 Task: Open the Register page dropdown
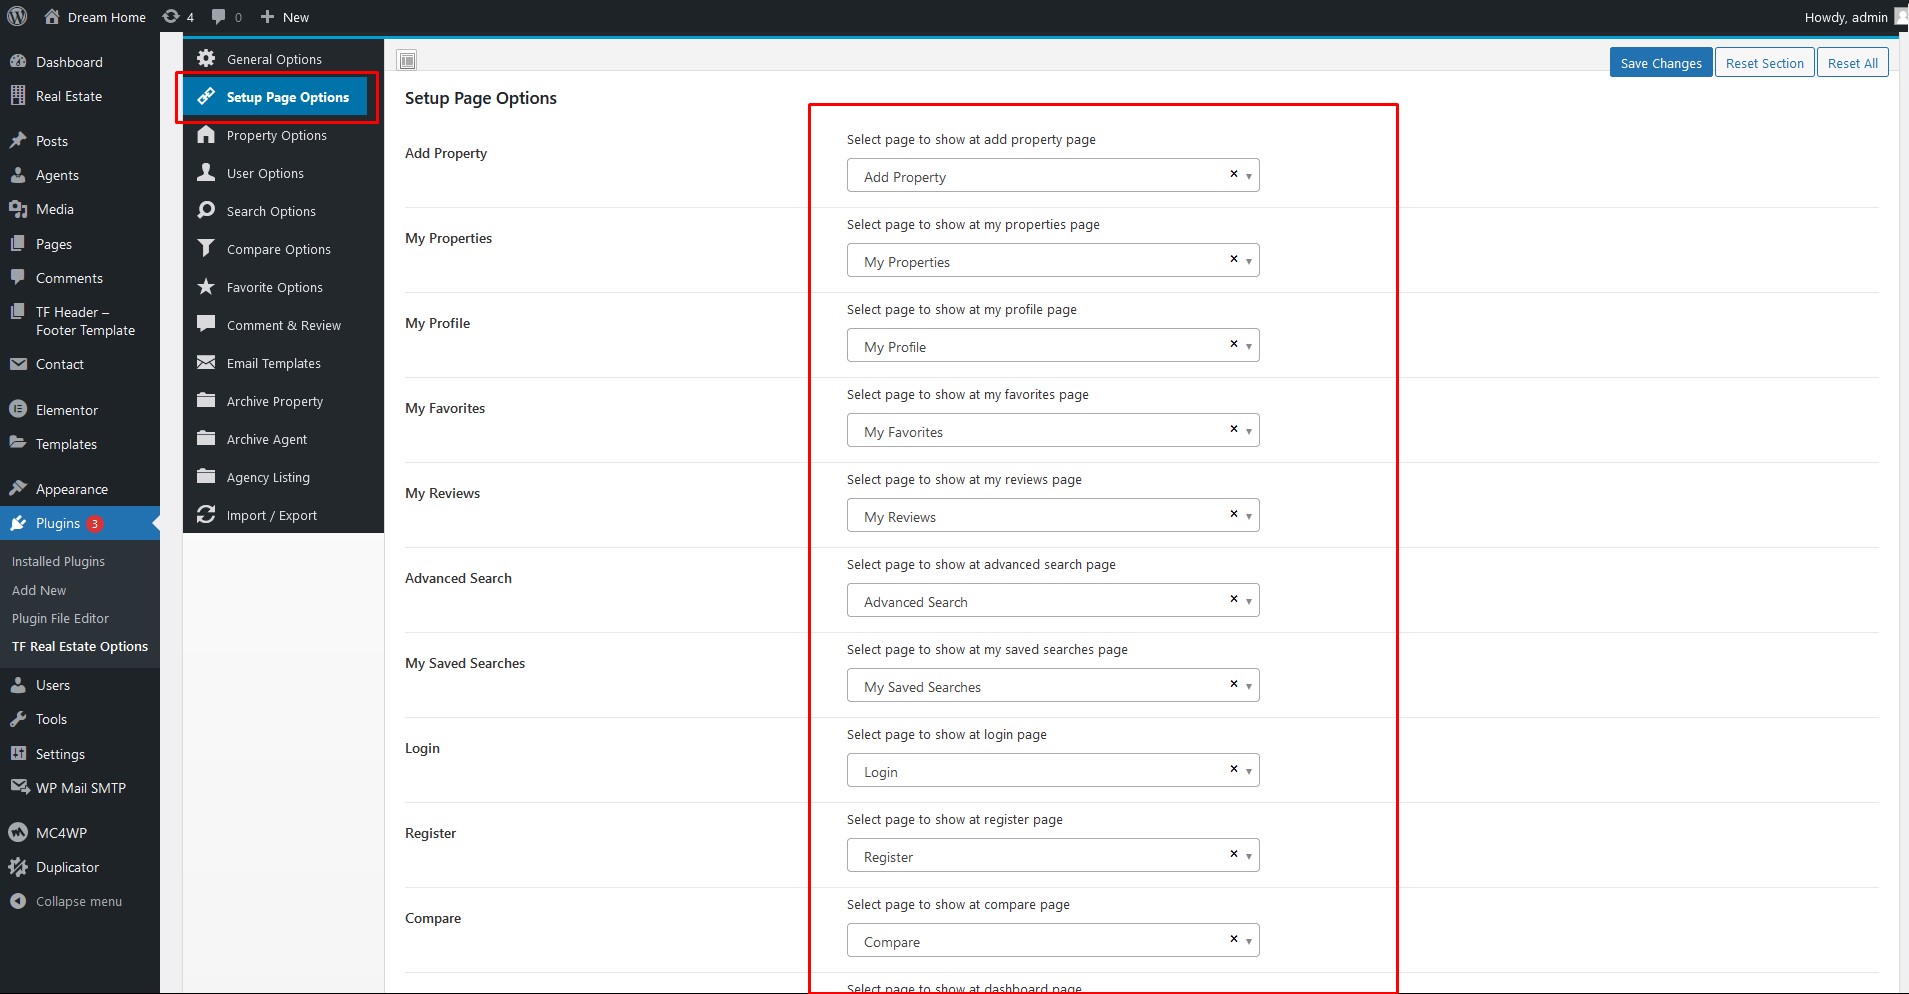tap(1053, 856)
